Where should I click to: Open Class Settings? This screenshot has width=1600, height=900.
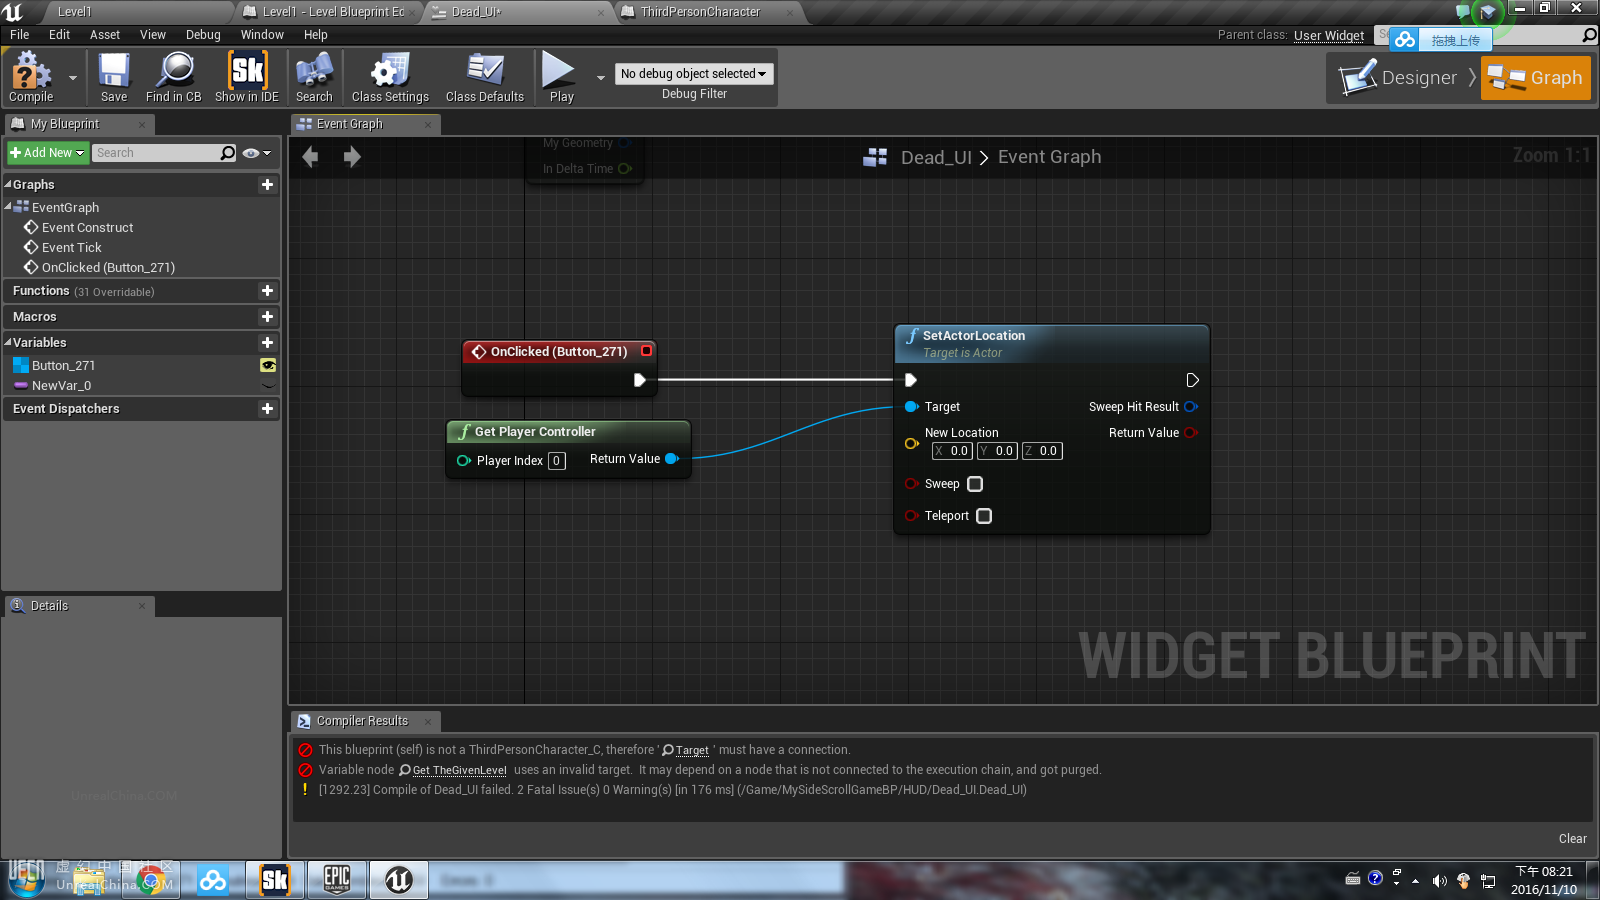pos(390,77)
